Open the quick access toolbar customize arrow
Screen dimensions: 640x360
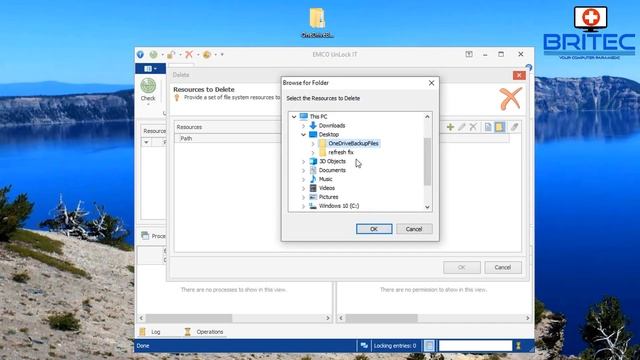pyautogui.click(x=222, y=54)
